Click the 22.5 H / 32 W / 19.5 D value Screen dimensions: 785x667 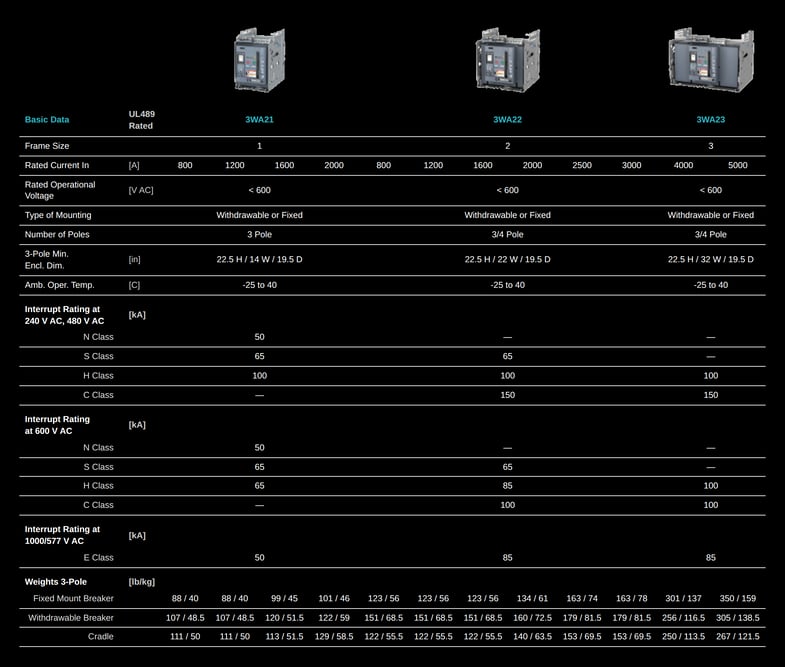point(711,259)
